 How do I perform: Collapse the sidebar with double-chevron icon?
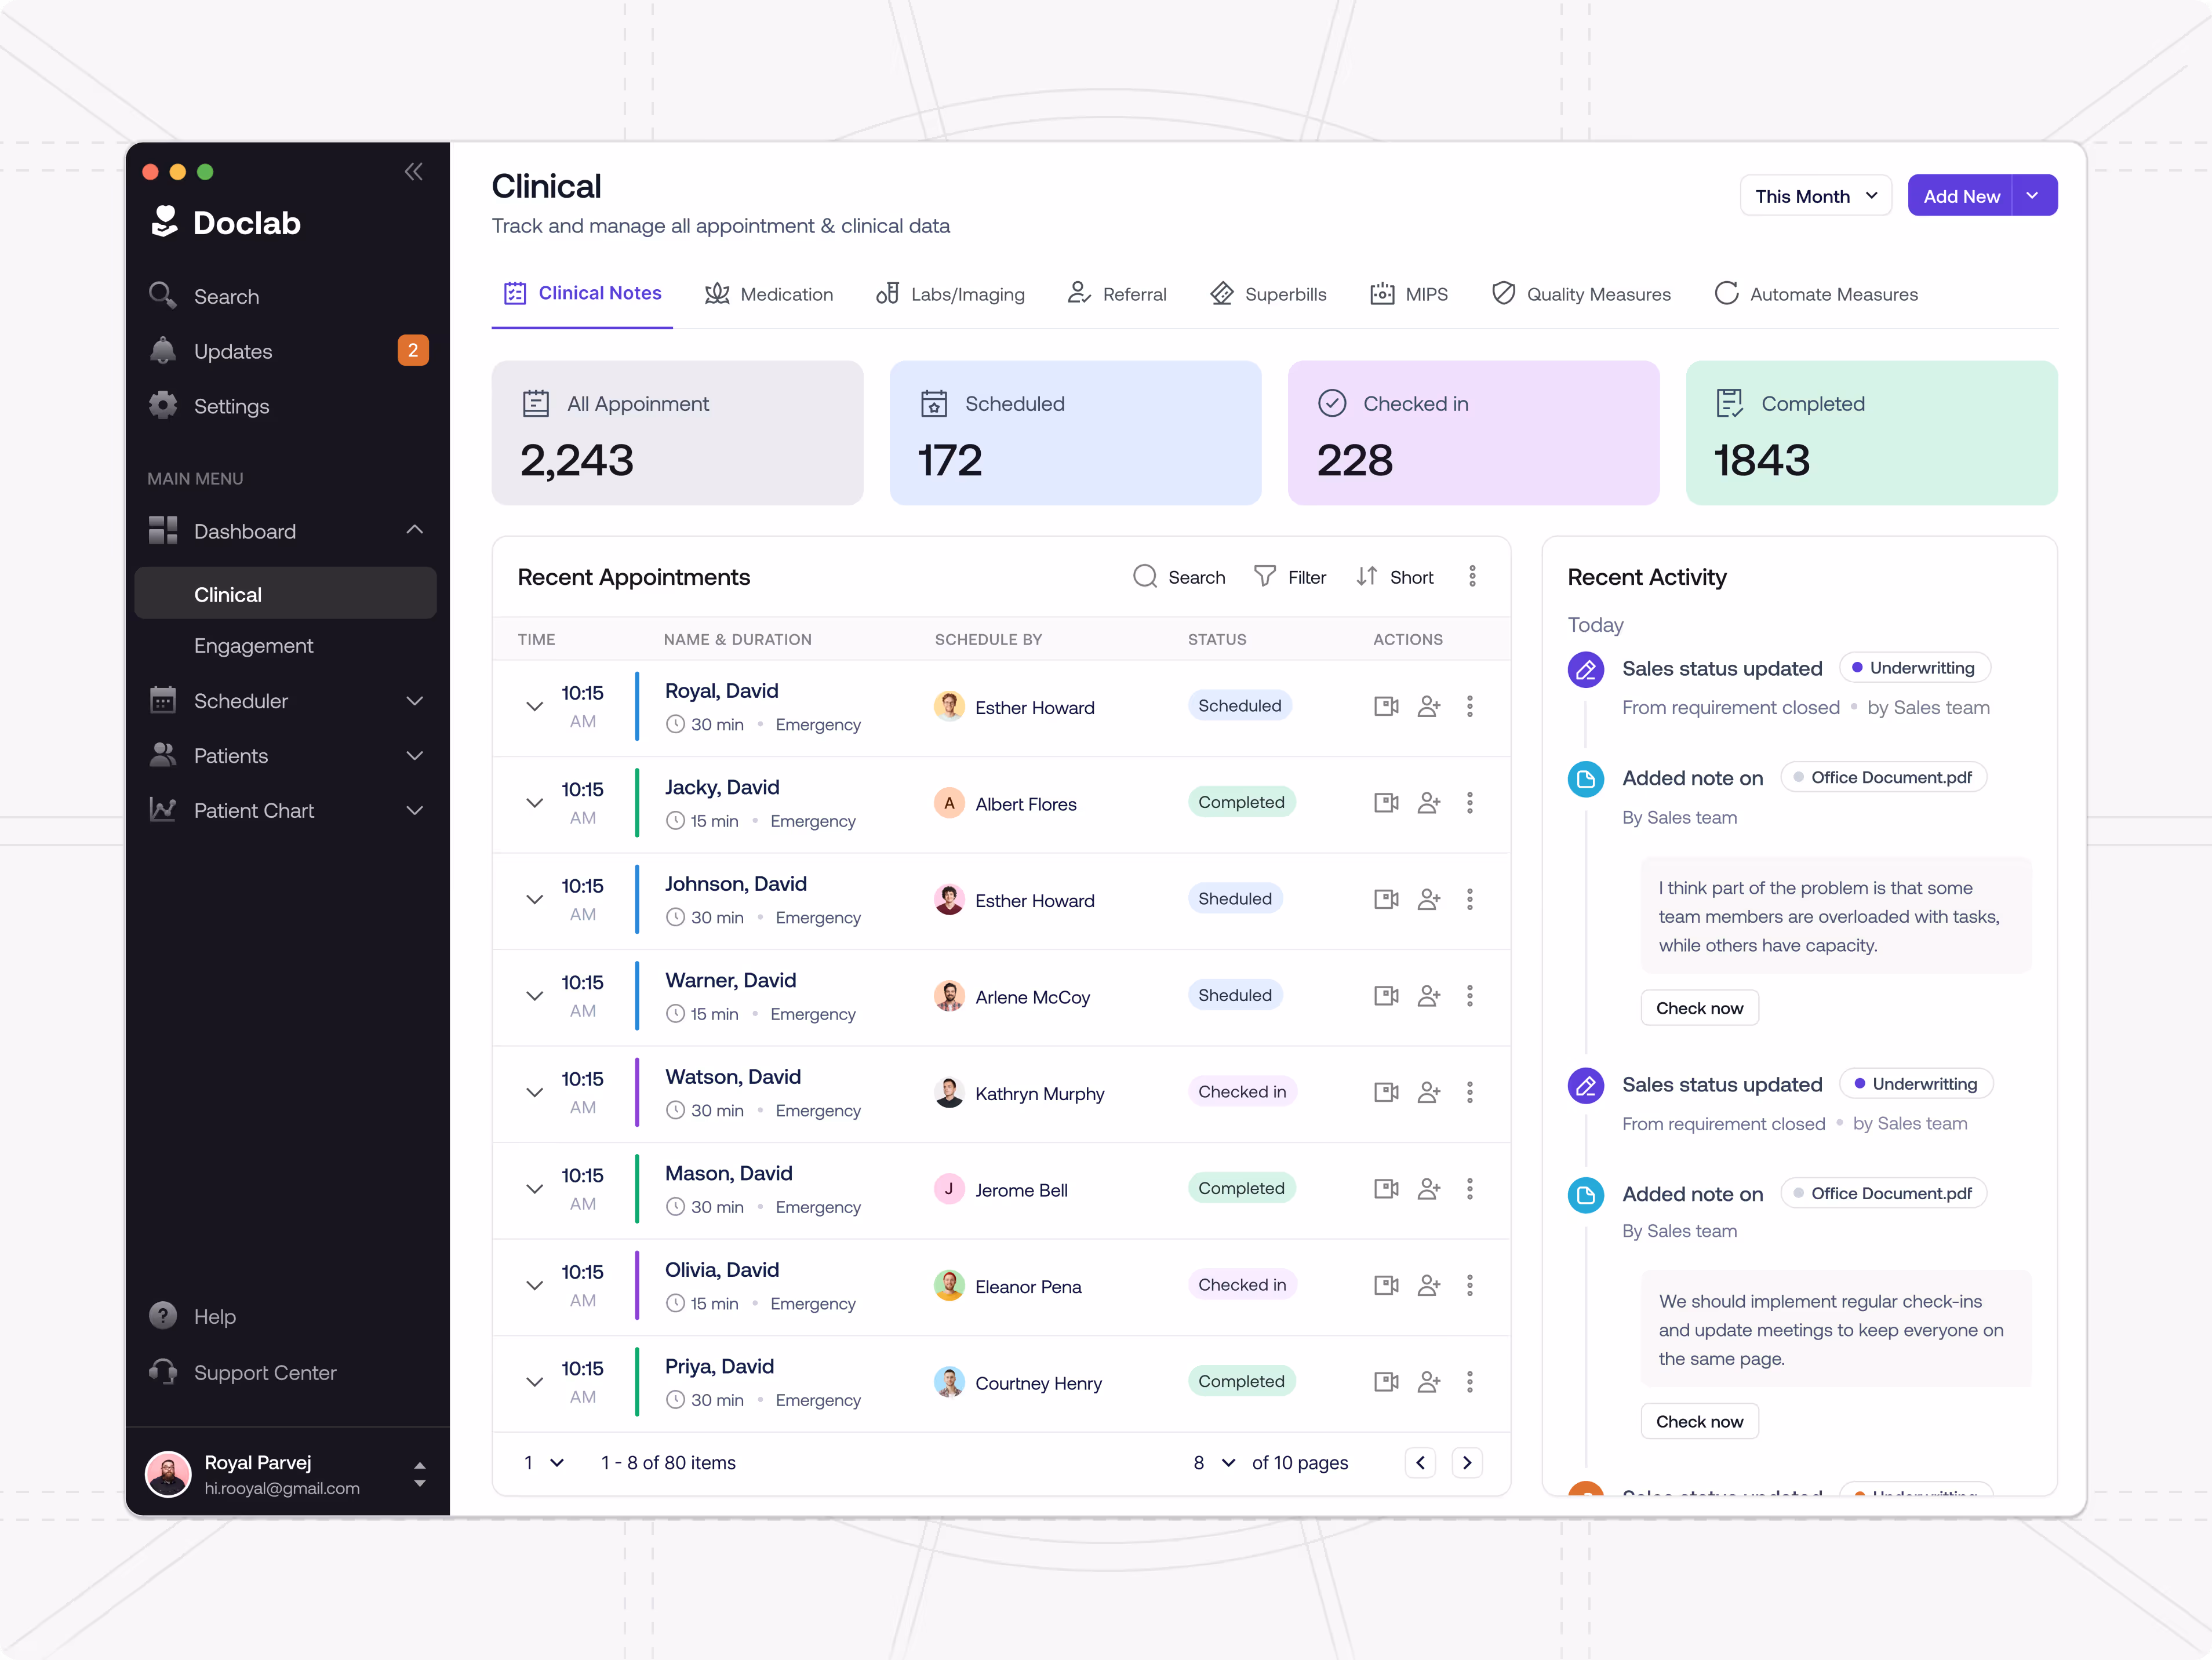pos(413,171)
